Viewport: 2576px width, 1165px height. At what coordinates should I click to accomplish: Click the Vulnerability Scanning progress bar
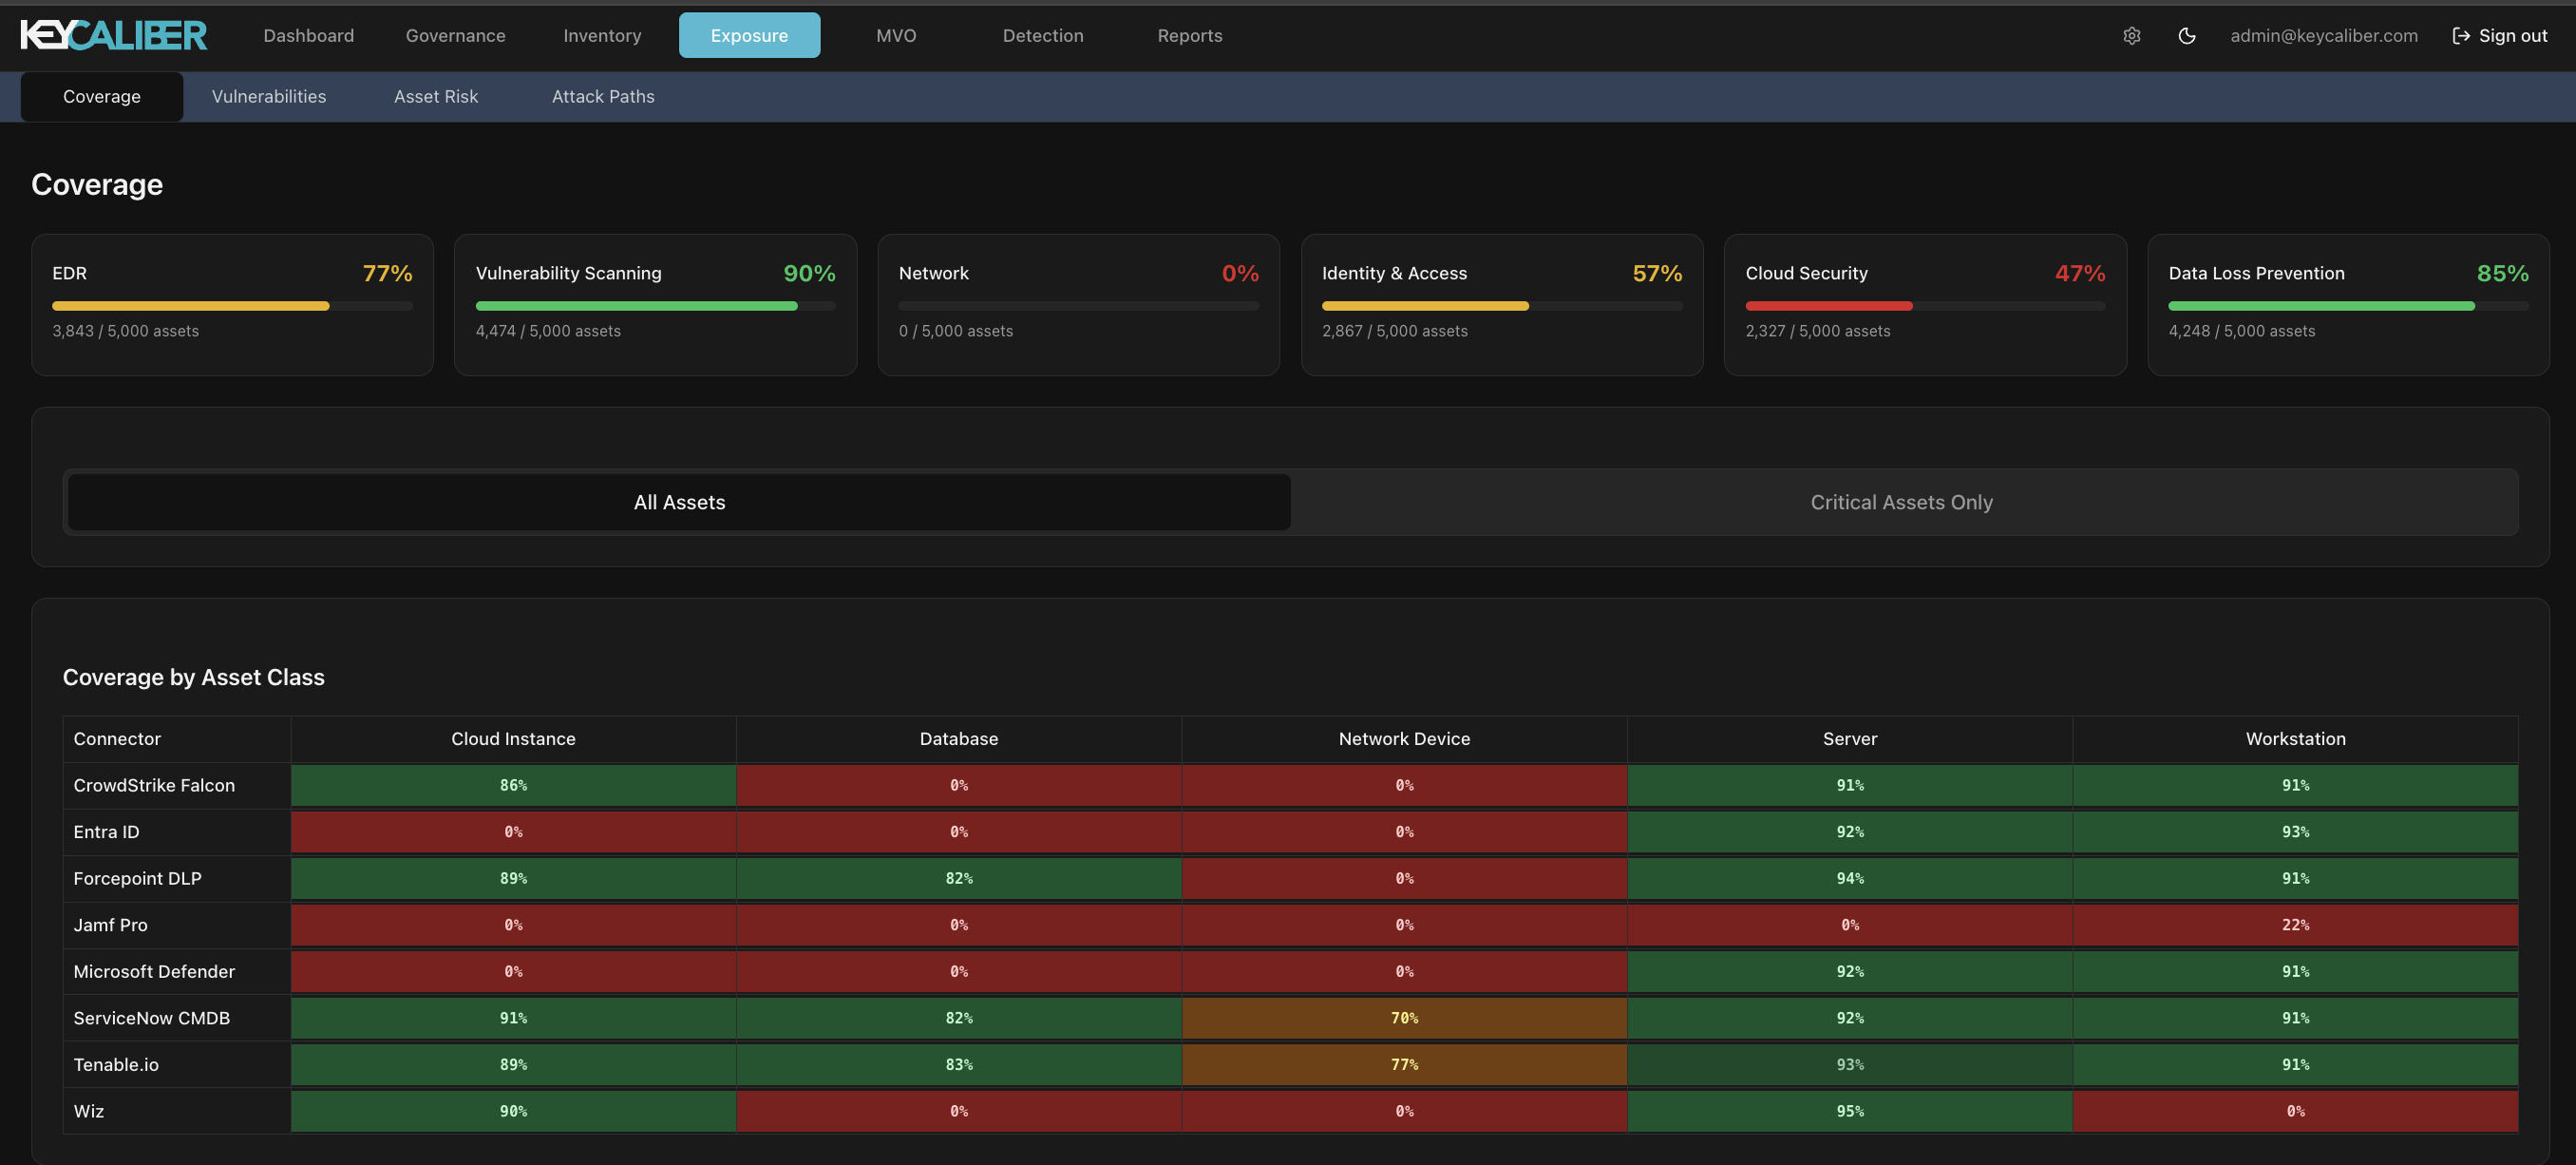coord(655,306)
